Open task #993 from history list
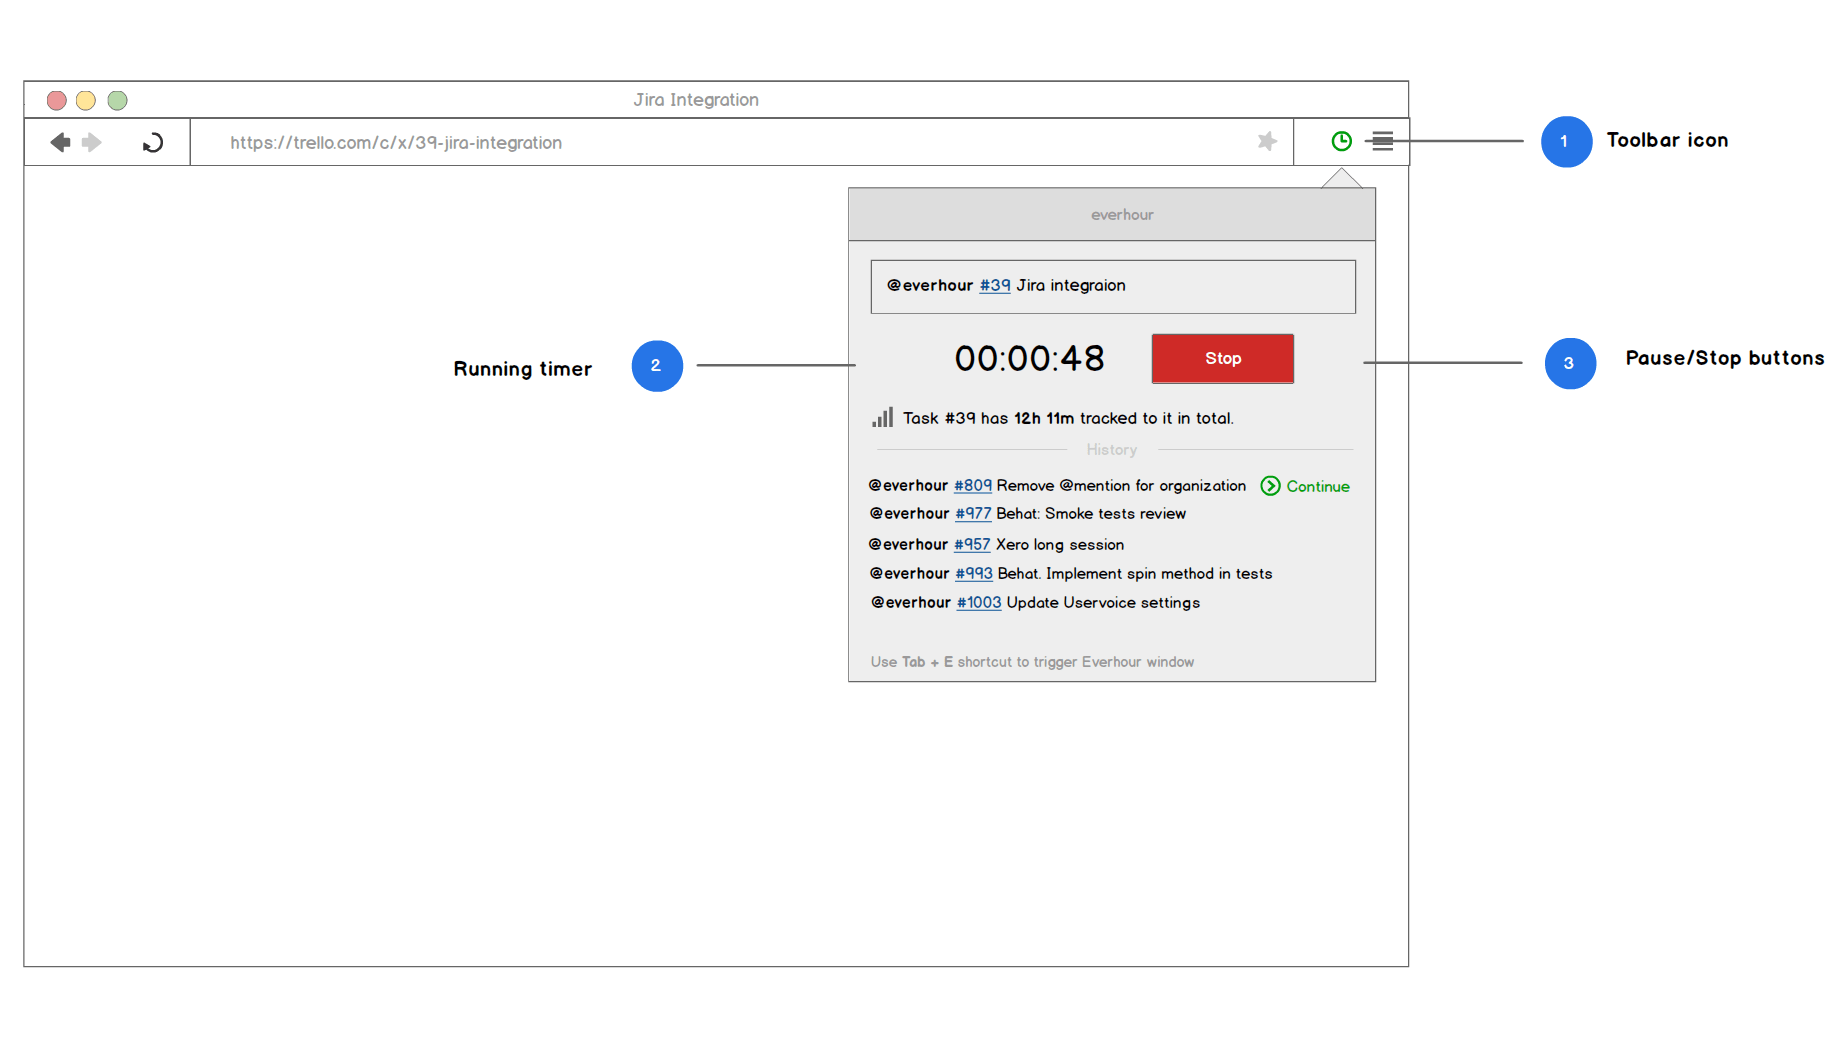Viewport: 1840px width, 1040px height. pyautogui.click(x=973, y=574)
